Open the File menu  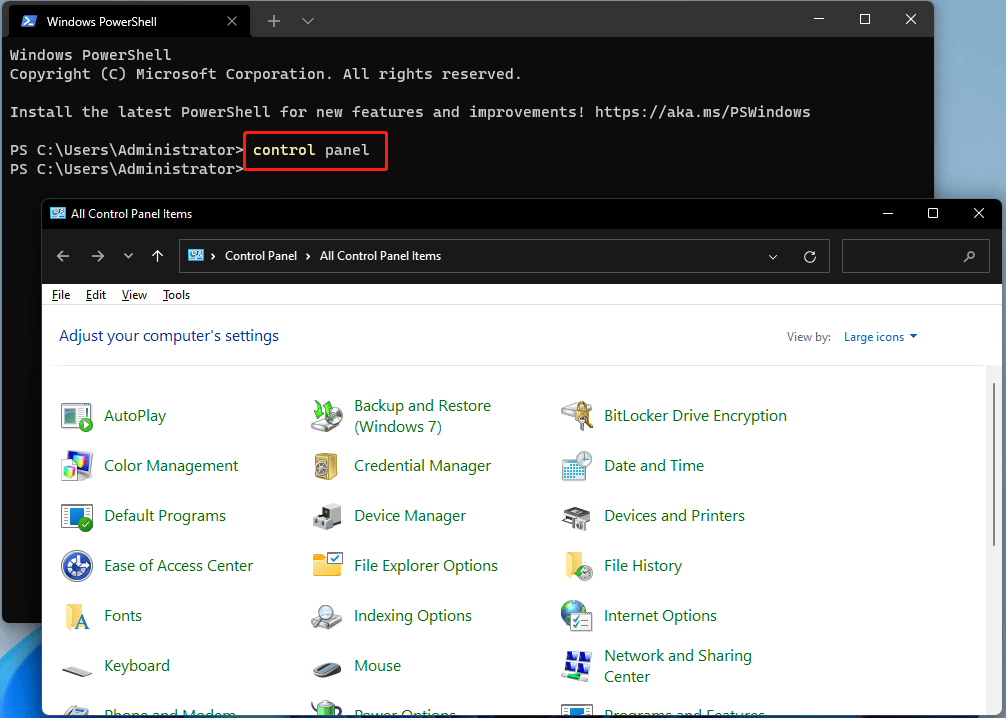tap(61, 295)
